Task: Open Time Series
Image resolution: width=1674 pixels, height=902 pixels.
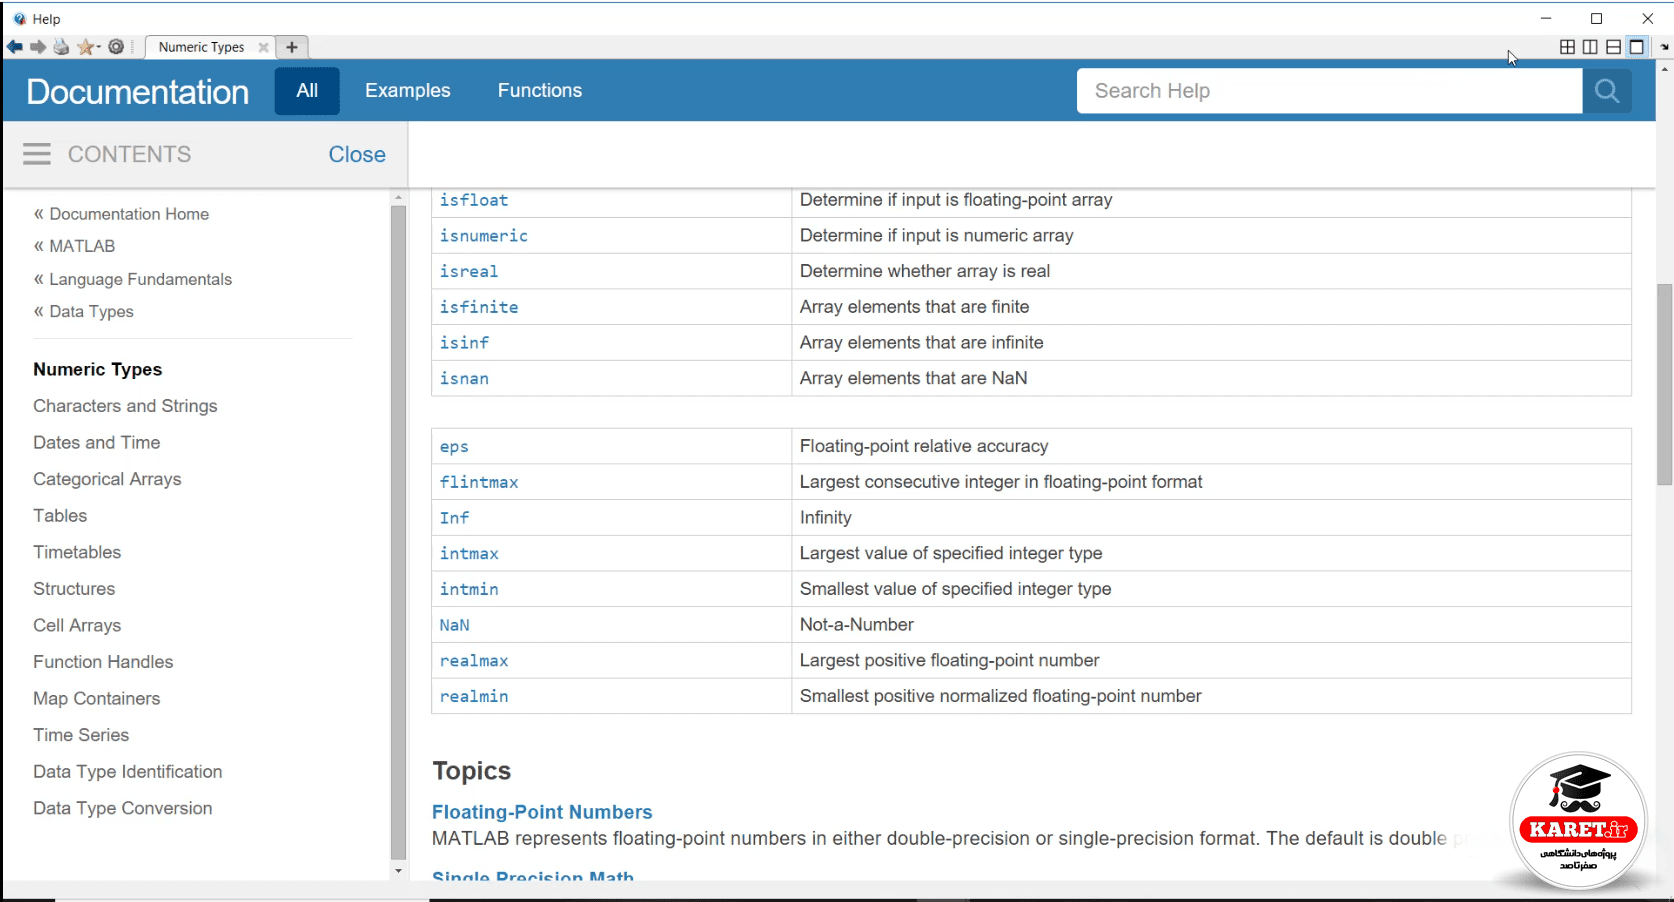Action: [x=81, y=735]
